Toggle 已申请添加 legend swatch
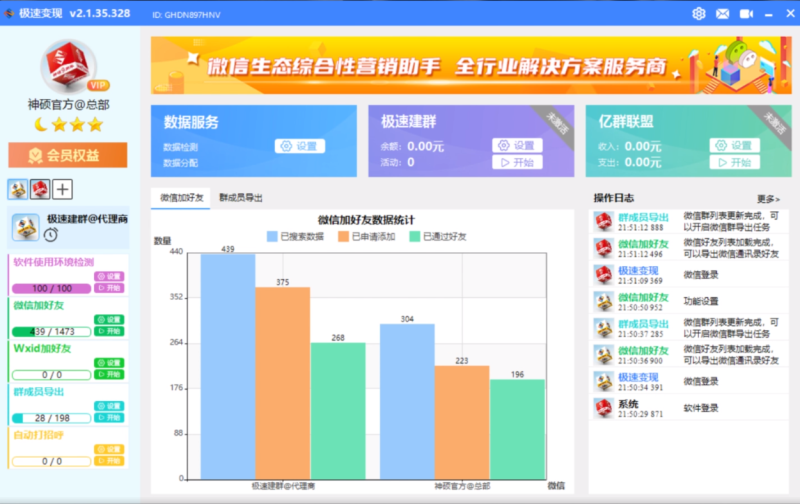The image size is (800, 504). 343,237
